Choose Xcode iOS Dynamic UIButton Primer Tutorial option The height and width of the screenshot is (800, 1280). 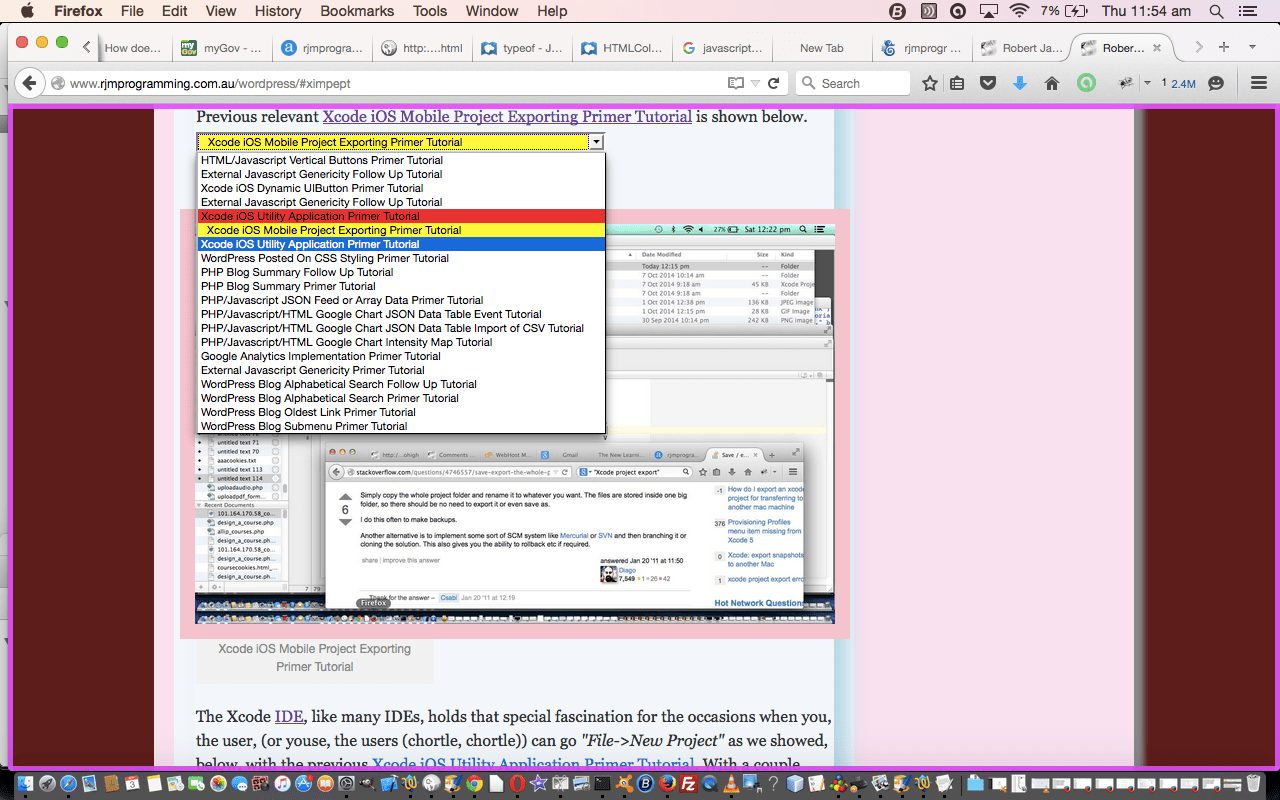tap(401, 188)
